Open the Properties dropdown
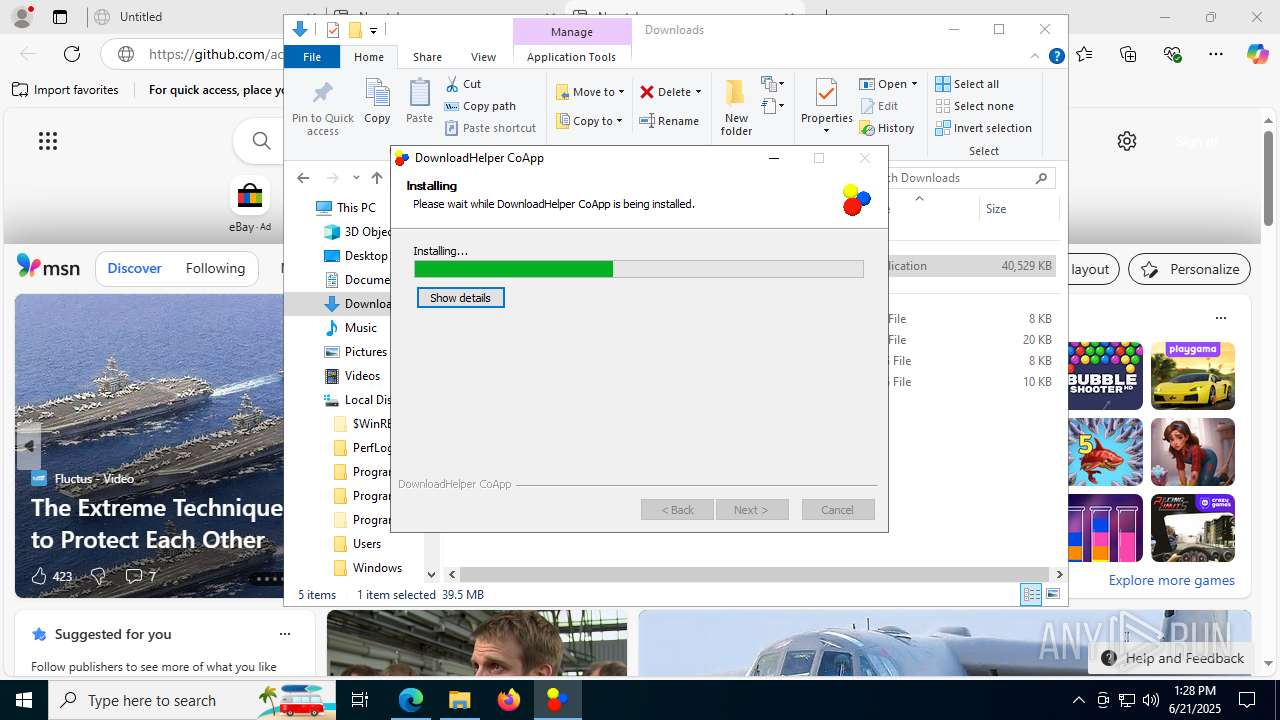This screenshot has width=1280, height=720. (826, 130)
